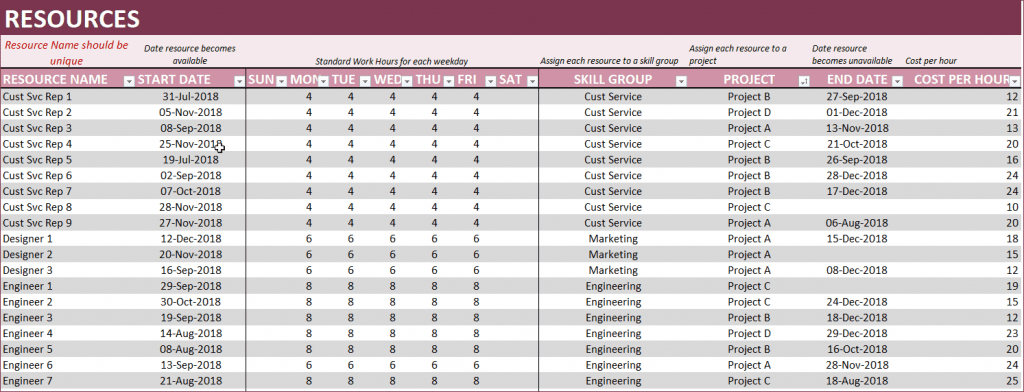Select empty end date cell for Designer 2
The height and width of the screenshot is (392, 1024).
point(857,254)
